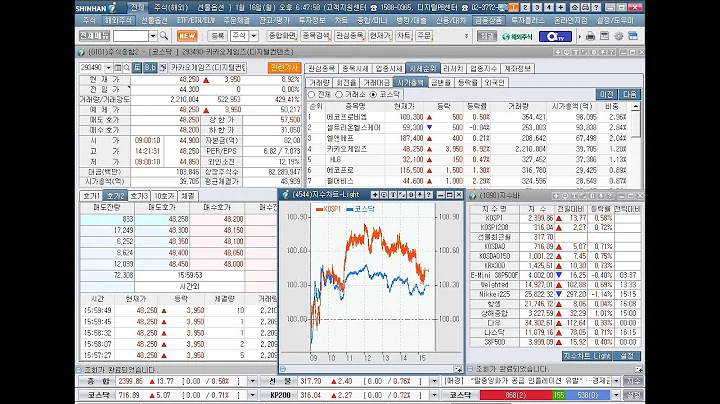Image resolution: width=720 pixels, height=404 pixels.
Task: Toggle the blue 9.6 button beside stock code
Action: tap(150, 68)
